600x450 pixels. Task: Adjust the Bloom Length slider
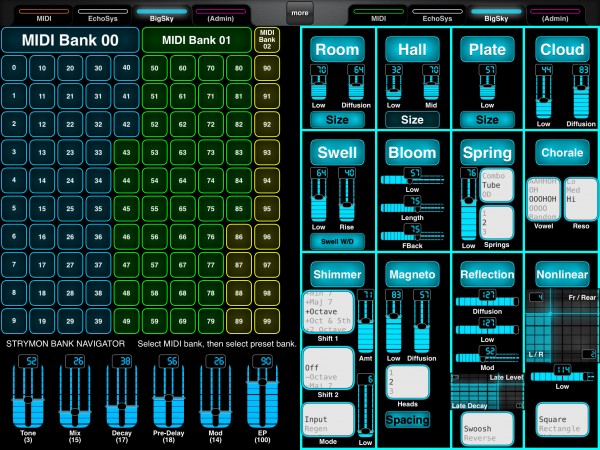(x=412, y=208)
